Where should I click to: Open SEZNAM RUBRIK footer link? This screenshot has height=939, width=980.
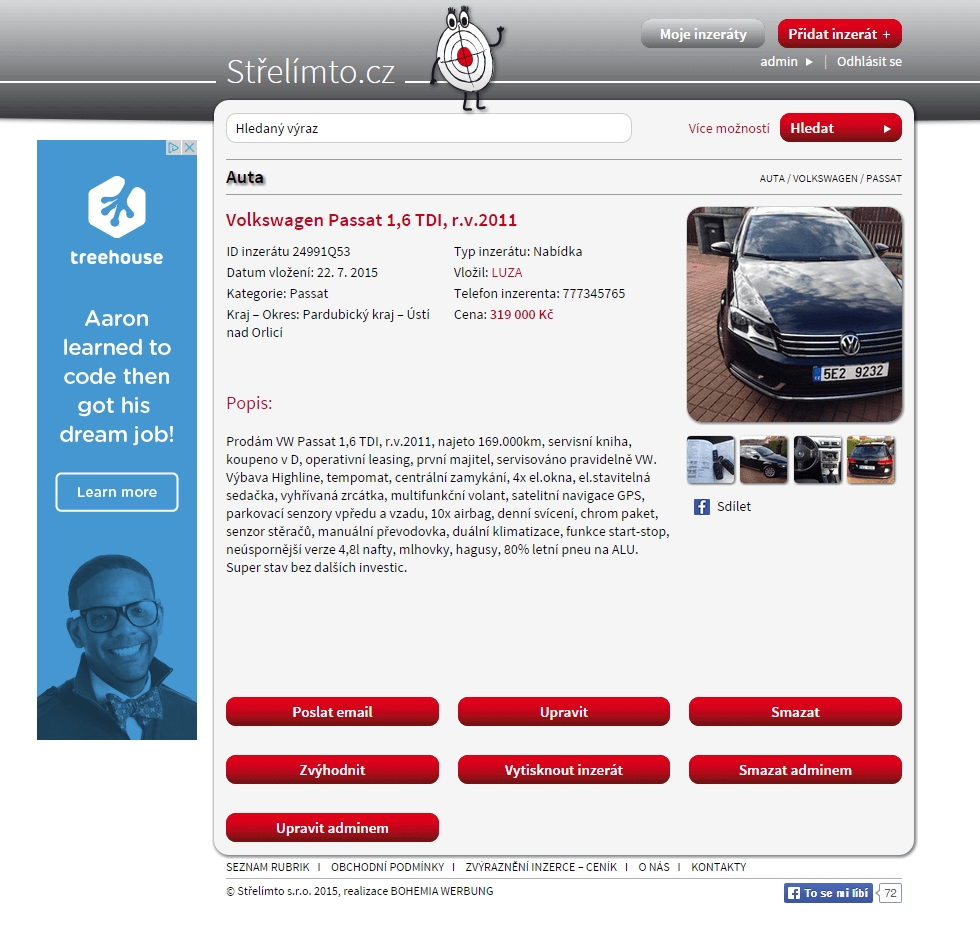tap(268, 867)
